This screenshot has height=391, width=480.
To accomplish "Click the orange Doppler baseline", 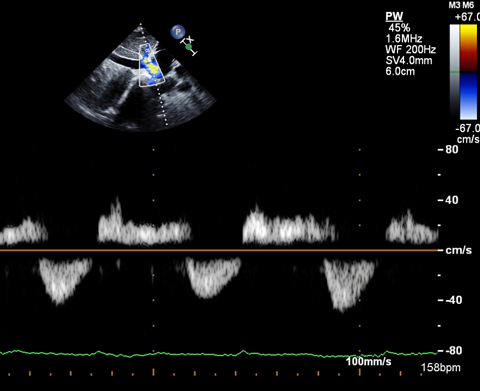I will [x=219, y=250].
